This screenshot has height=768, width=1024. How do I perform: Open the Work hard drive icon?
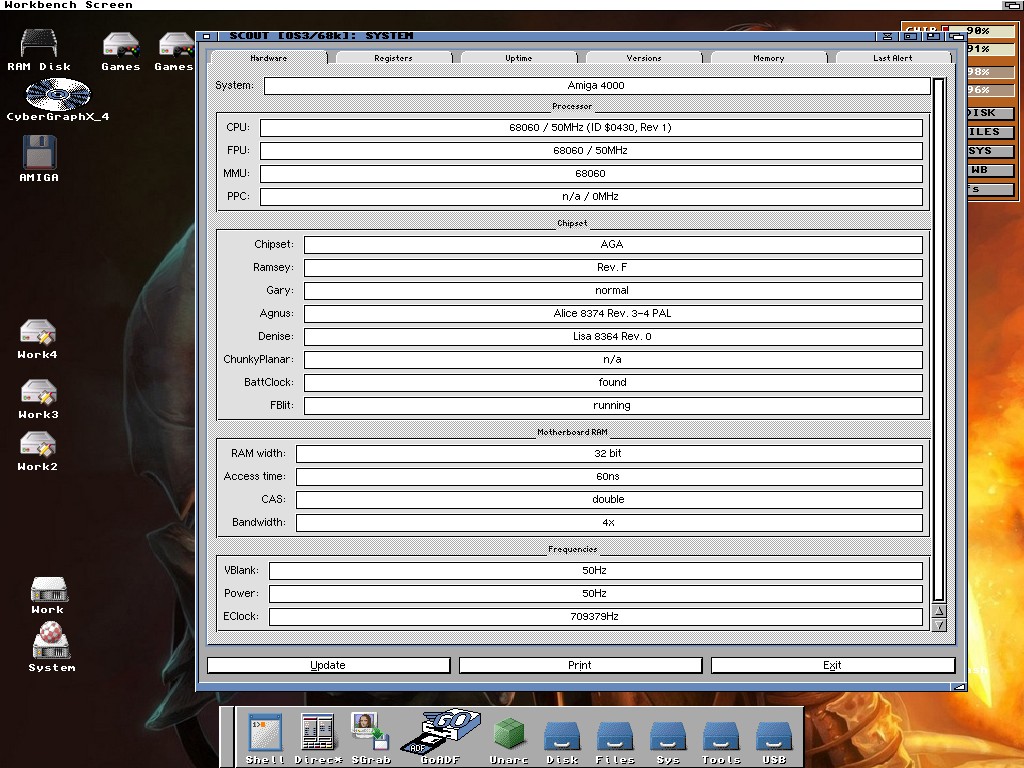(x=48, y=595)
